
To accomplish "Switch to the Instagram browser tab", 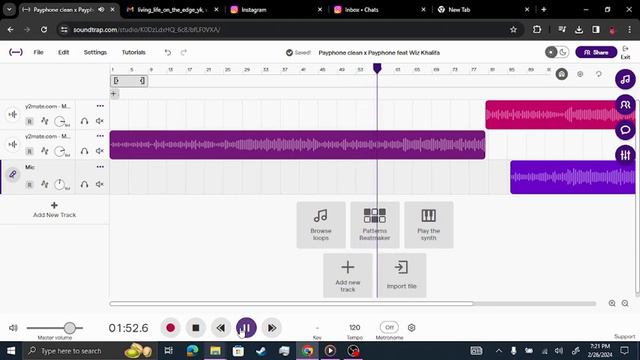I will (276, 9).
